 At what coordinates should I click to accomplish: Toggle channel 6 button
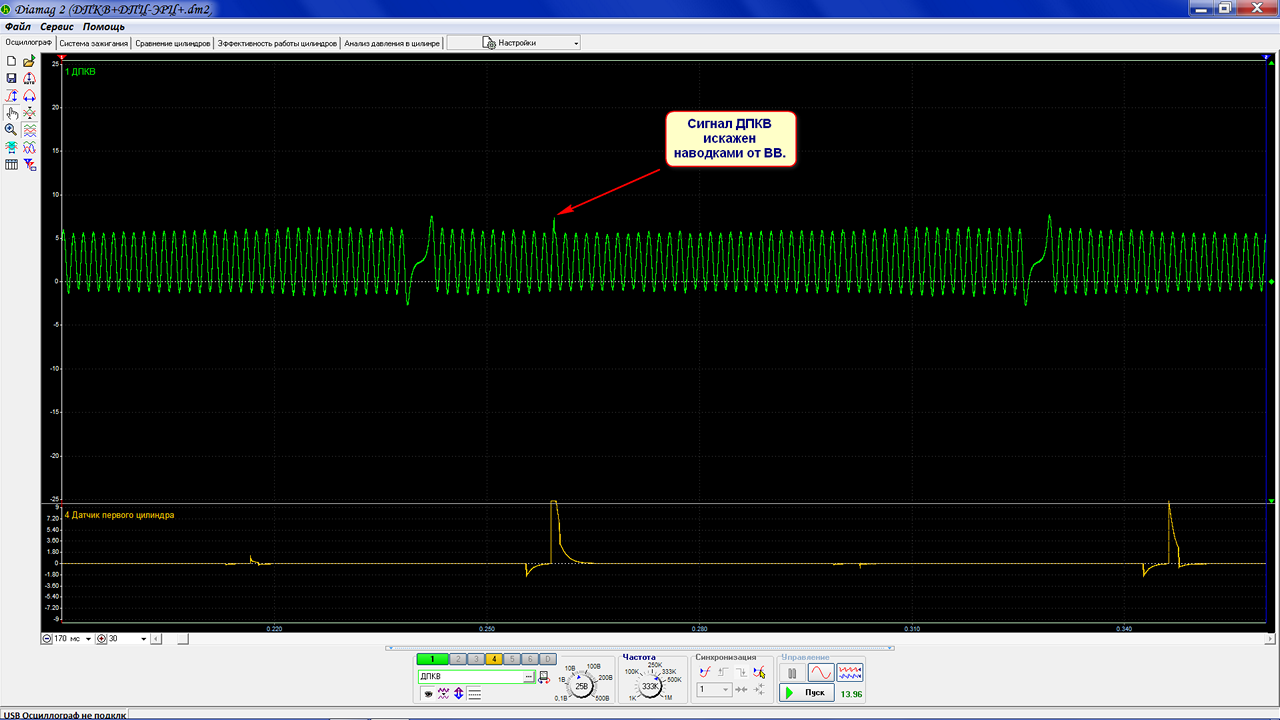(530, 659)
